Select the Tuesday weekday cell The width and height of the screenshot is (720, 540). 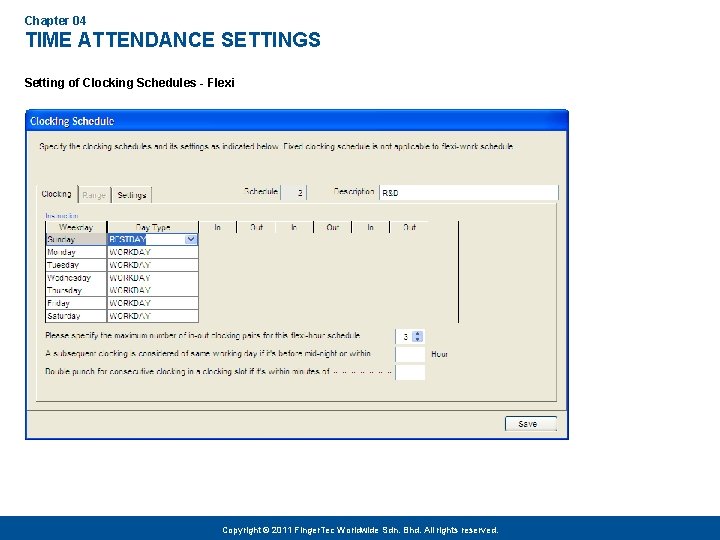[76, 265]
